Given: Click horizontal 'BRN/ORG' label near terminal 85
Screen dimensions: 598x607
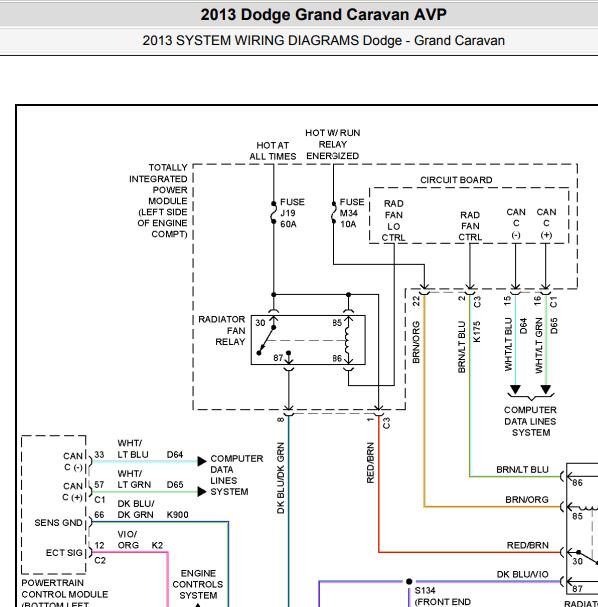Looking at the screenshot, I should [527, 500].
